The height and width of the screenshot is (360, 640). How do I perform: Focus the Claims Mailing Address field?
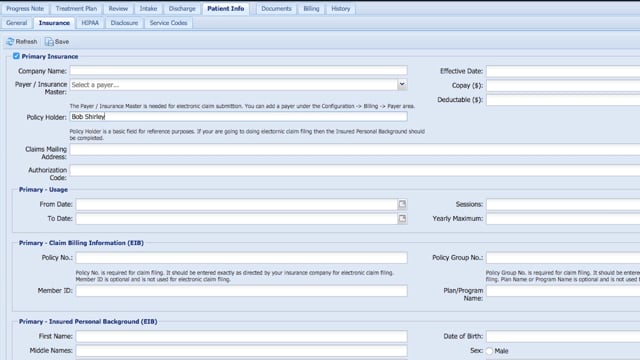[355, 149]
